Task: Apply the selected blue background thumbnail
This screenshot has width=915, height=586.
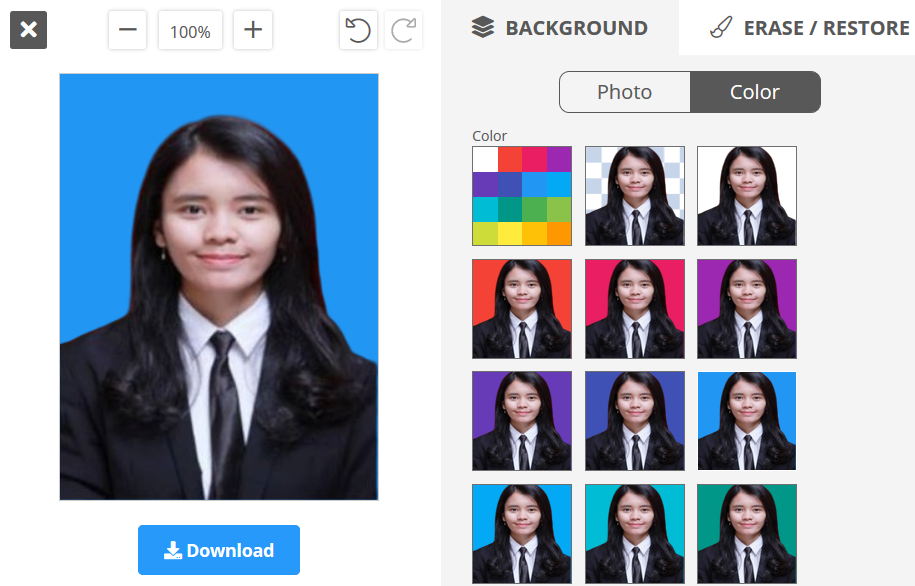Action: point(747,421)
